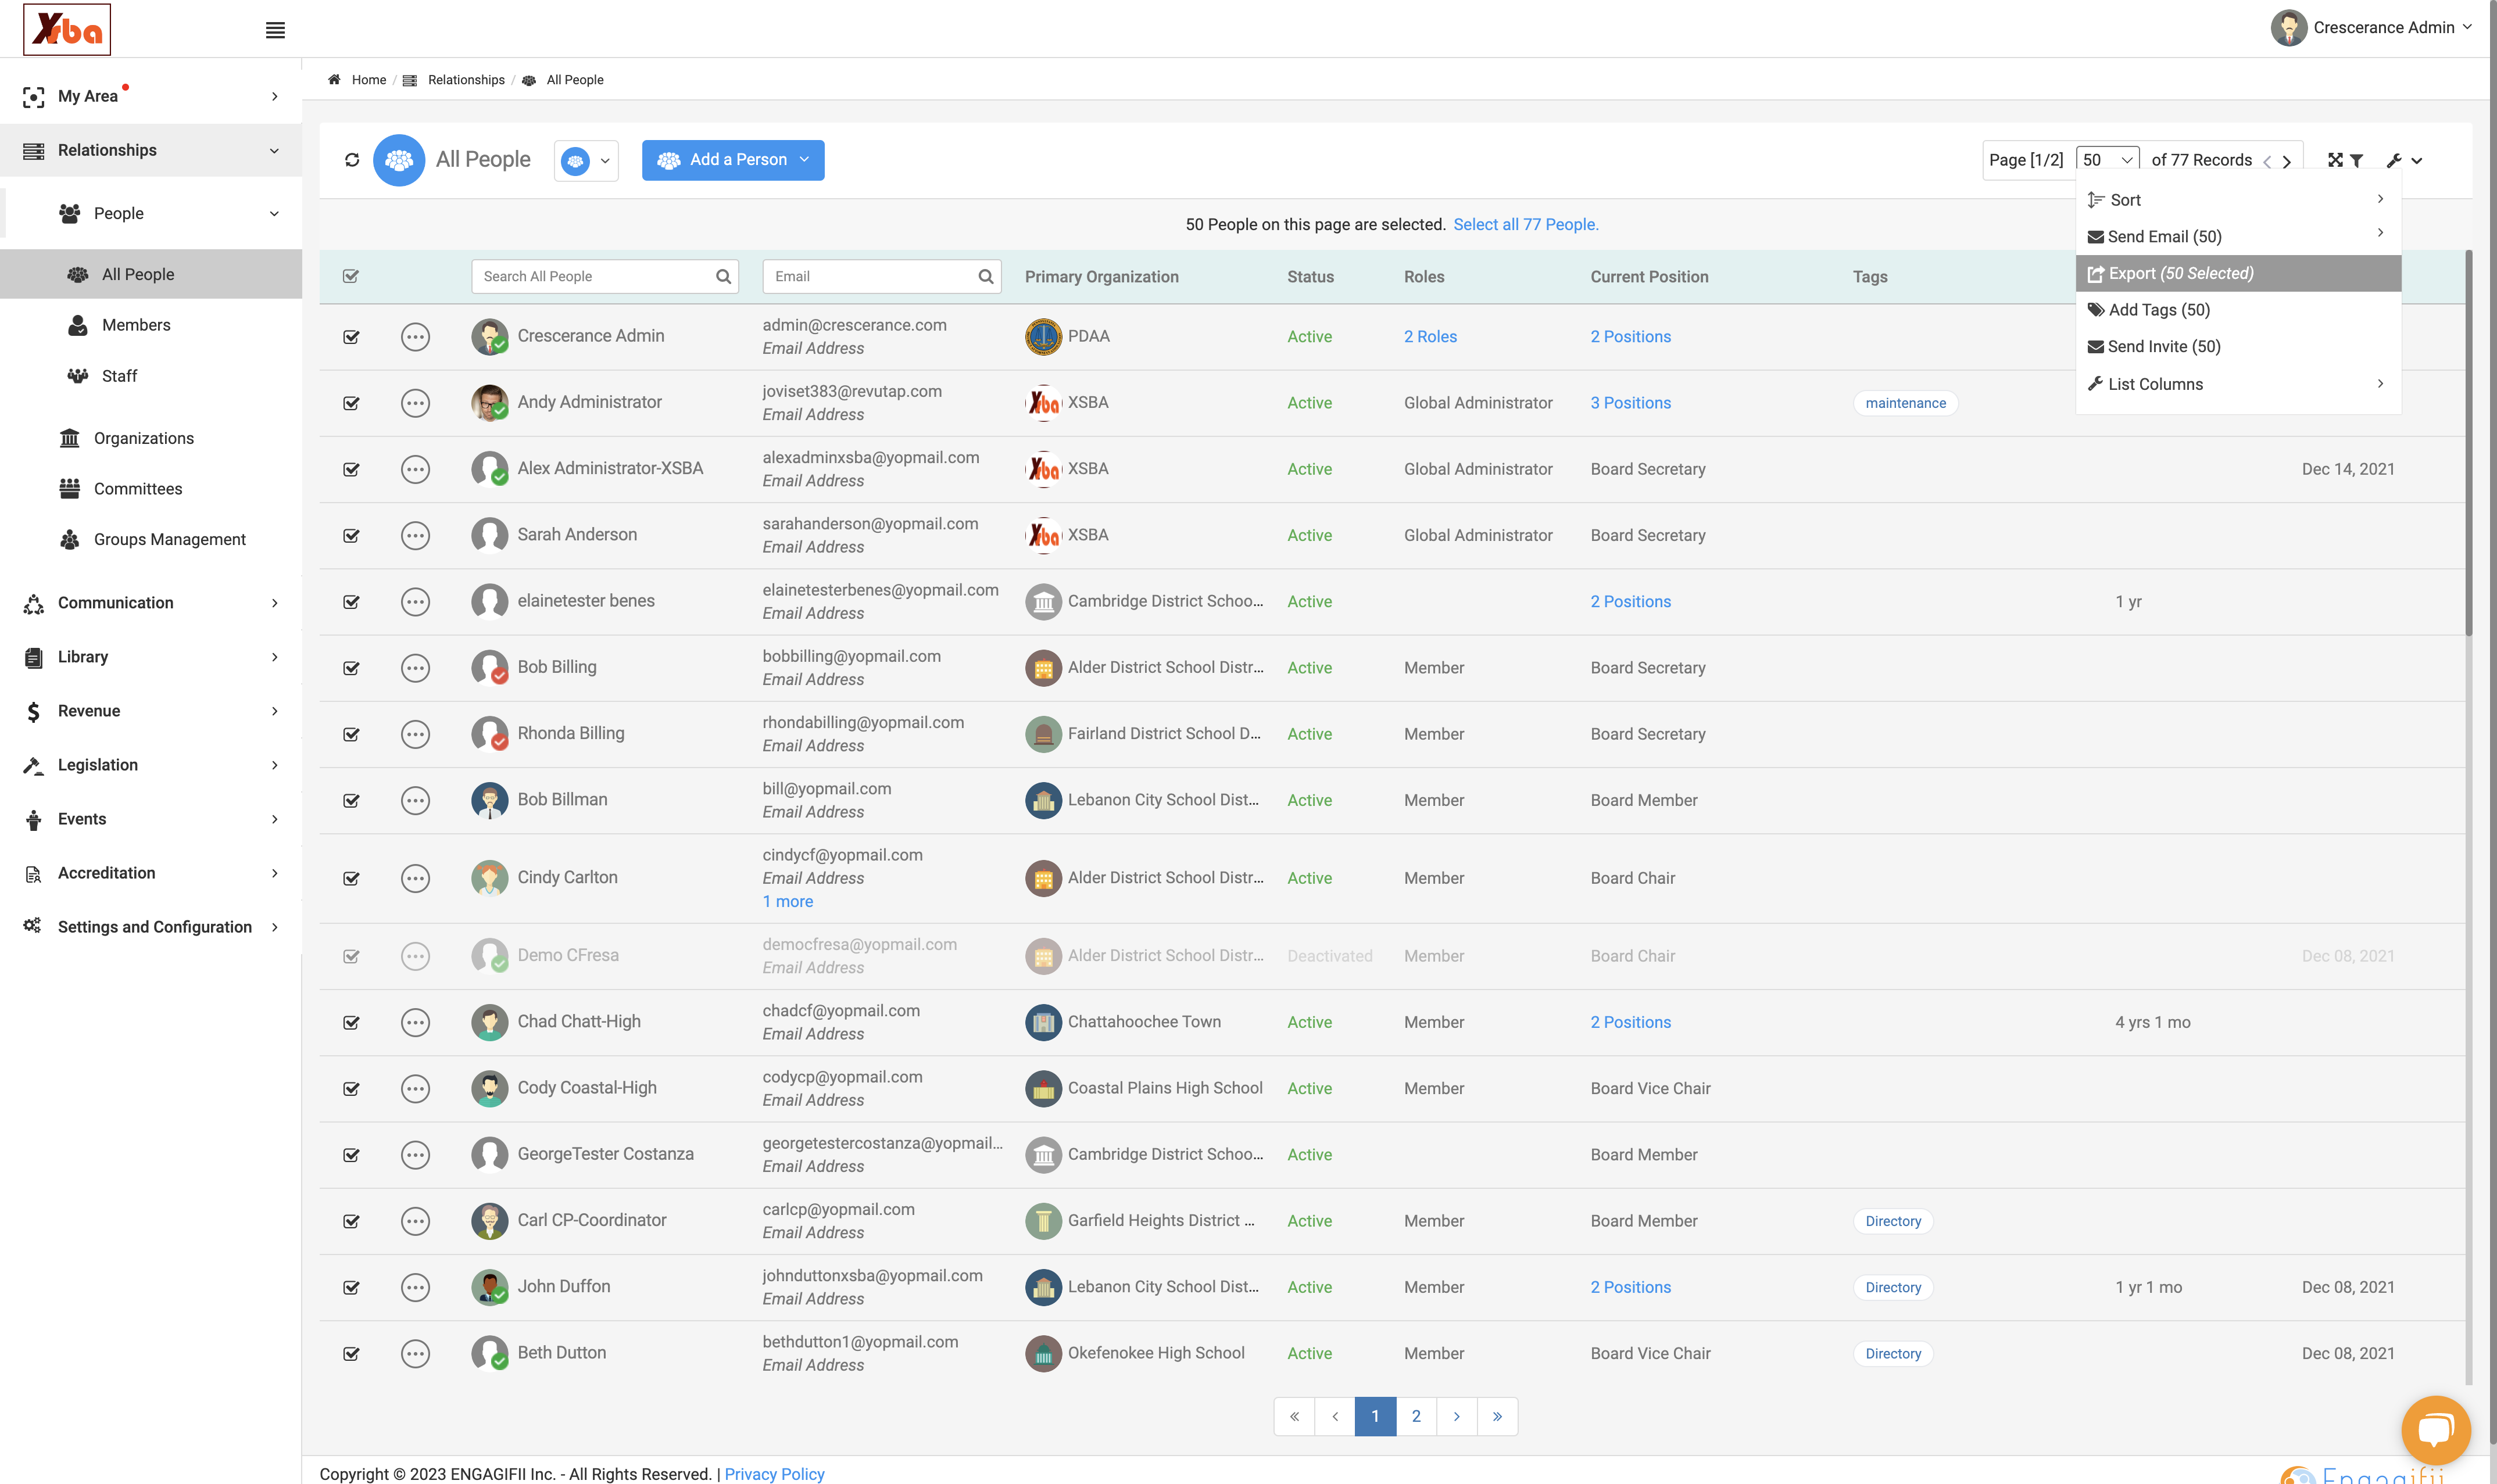Open the people view selector dropdown

586,161
